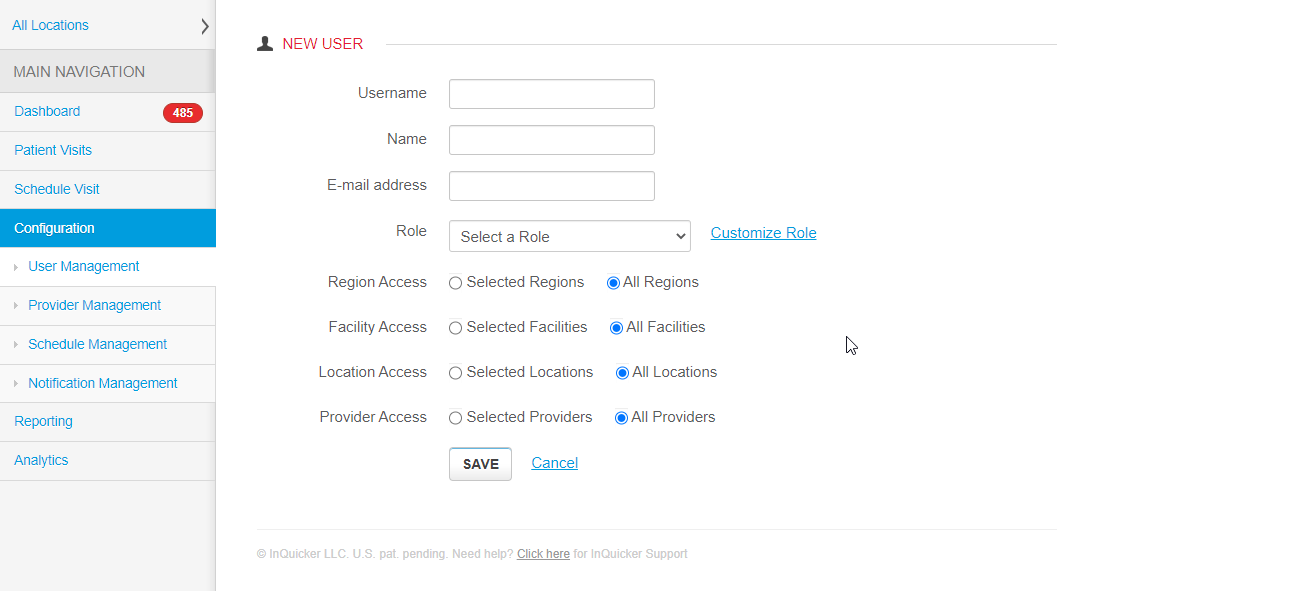
Task: Select All Regions access option
Action: [x=613, y=282]
